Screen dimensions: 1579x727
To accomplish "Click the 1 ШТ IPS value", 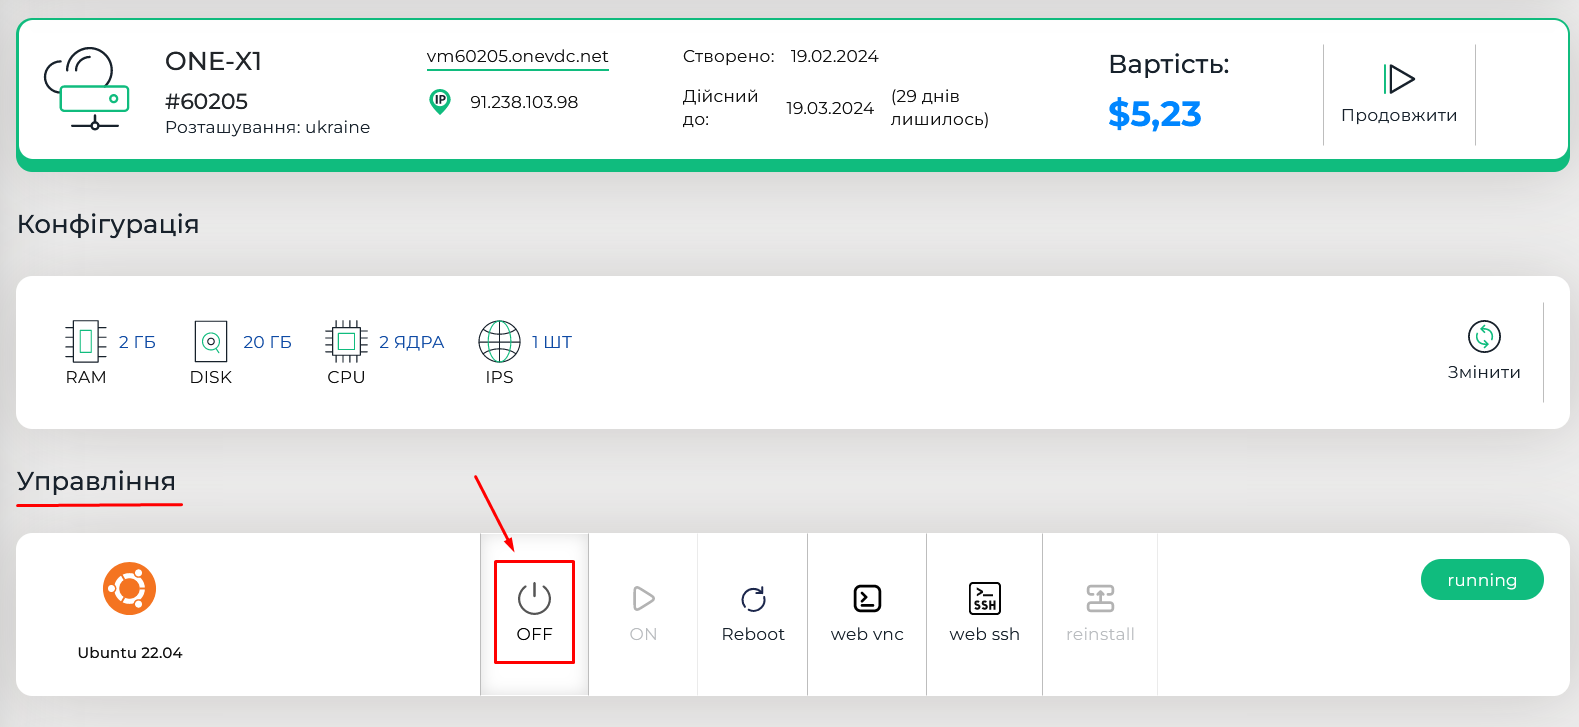I will coord(552,342).
